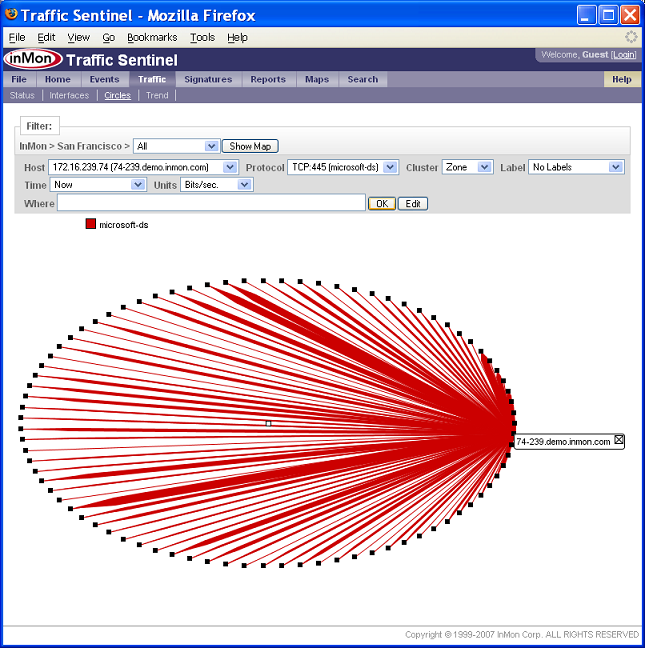Click the yellow Help tab
Viewport: 645px width, 648px height.
click(622, 79)
